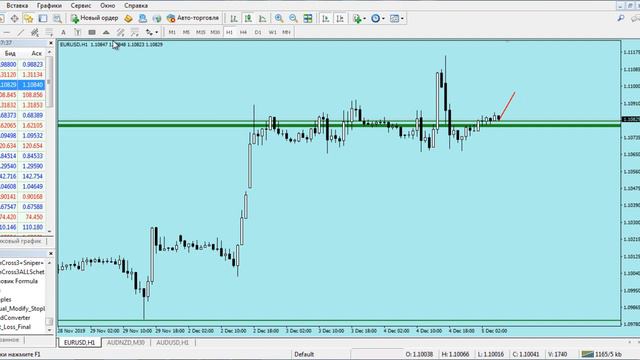Click the globe icon beside Авто-торговля
This screenshot has height=360, width=640.
(157, 18)
